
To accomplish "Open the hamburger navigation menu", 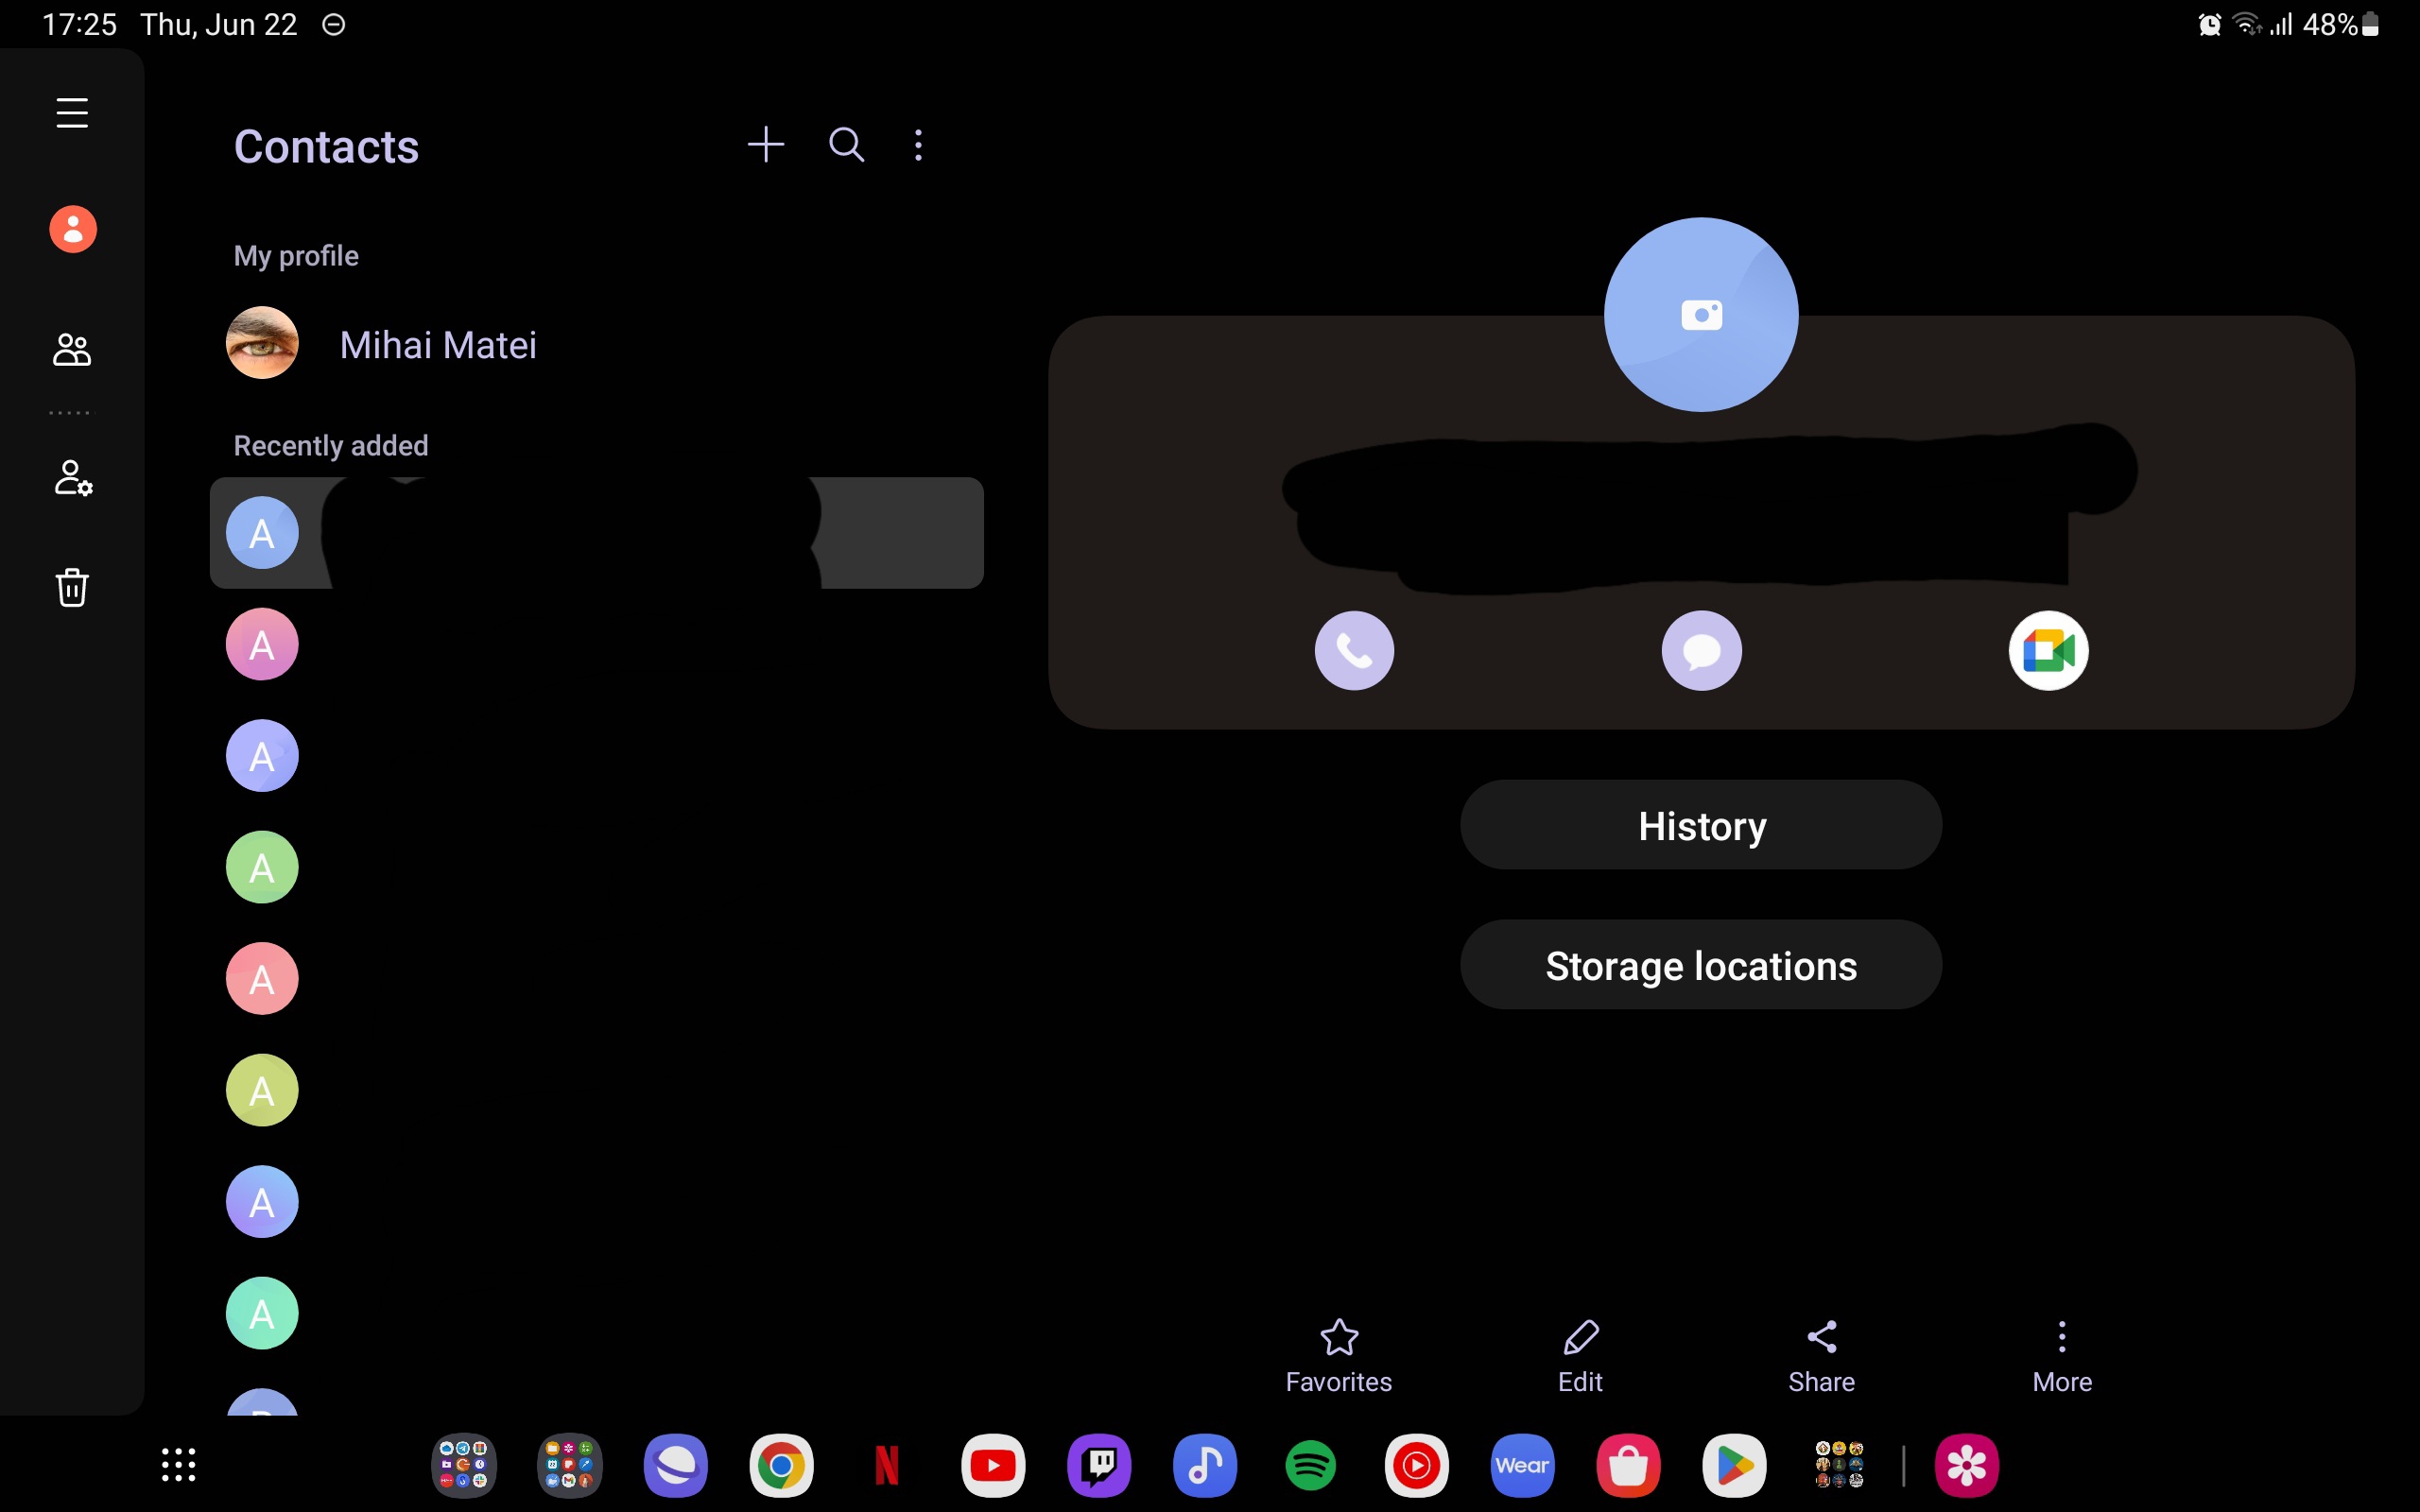I will pos(72,113).
